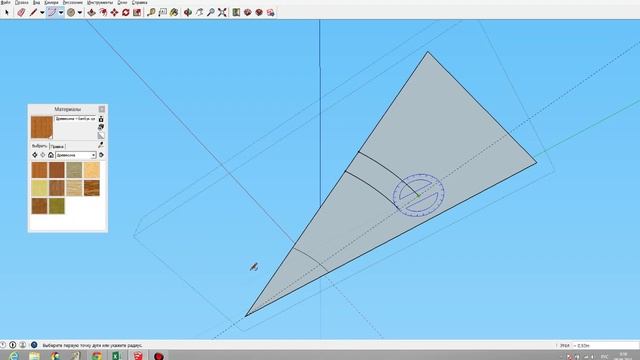Viewport: 640px width, 360px height.
Task: Select the dark burl wood swatch
Action: (91, 188)
